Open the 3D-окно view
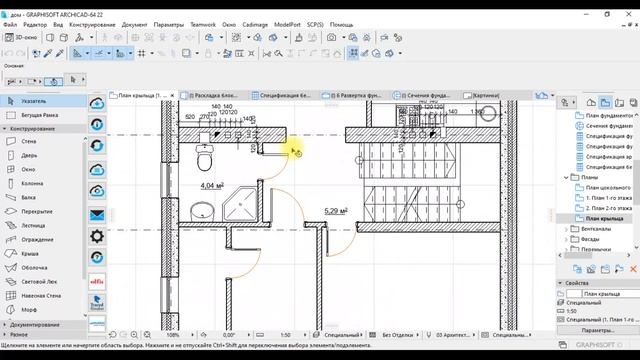Image resolution: width=640 pixels, height=360 pixels. point(22,38)
